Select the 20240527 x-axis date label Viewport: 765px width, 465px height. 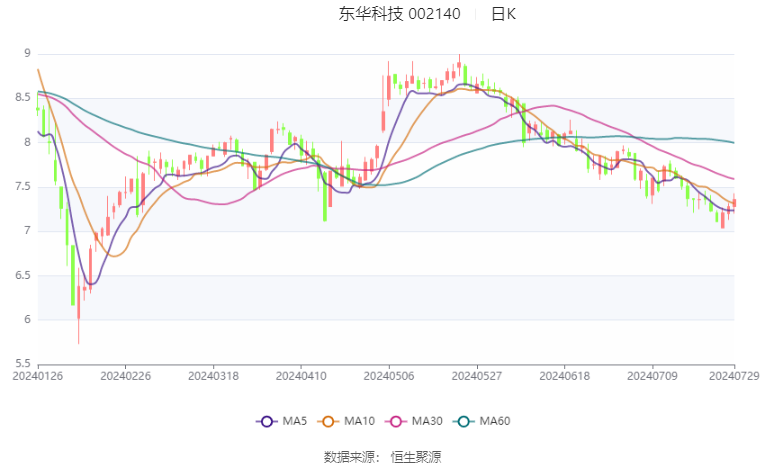(477, 376)
